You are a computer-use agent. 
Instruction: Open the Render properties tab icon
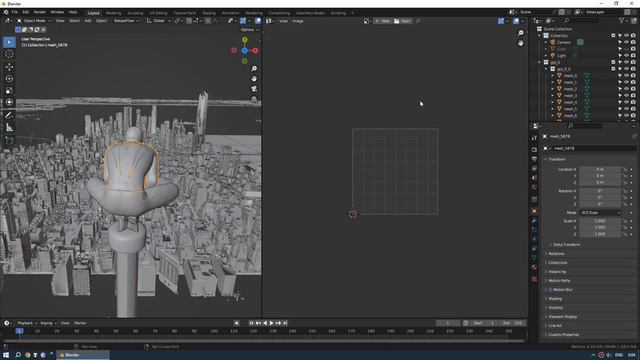(534, 149)
